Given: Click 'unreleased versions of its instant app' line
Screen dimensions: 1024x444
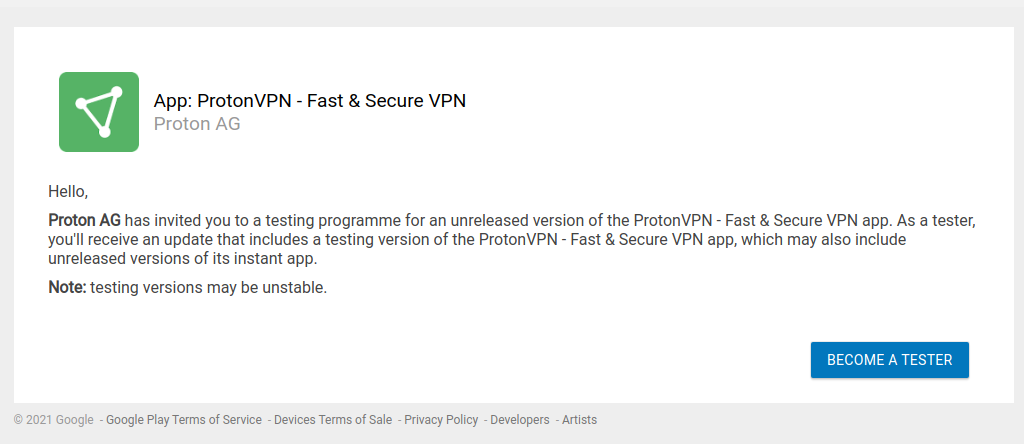Looking at the screenshot, I should [183, 259].
